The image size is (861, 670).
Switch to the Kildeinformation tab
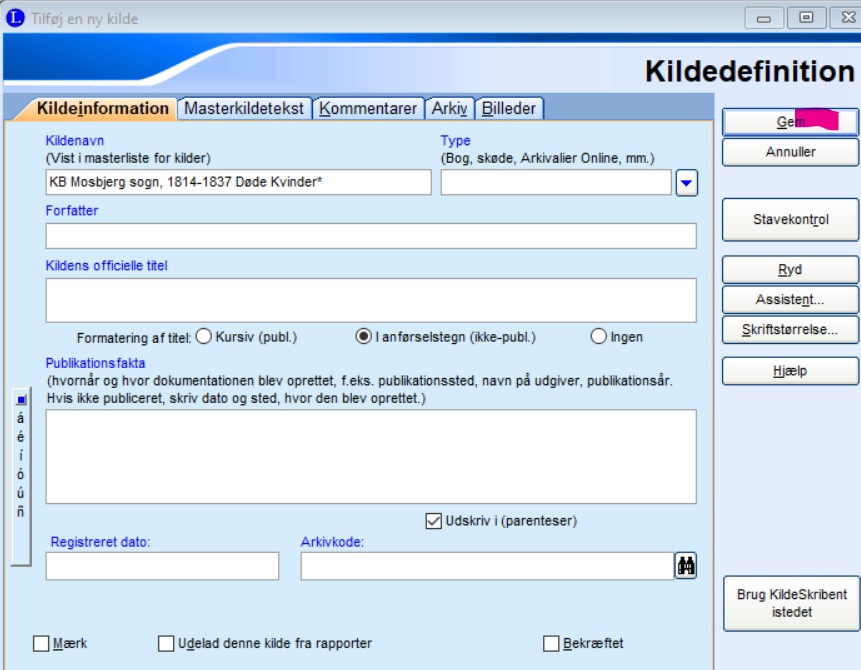point(102,109)
